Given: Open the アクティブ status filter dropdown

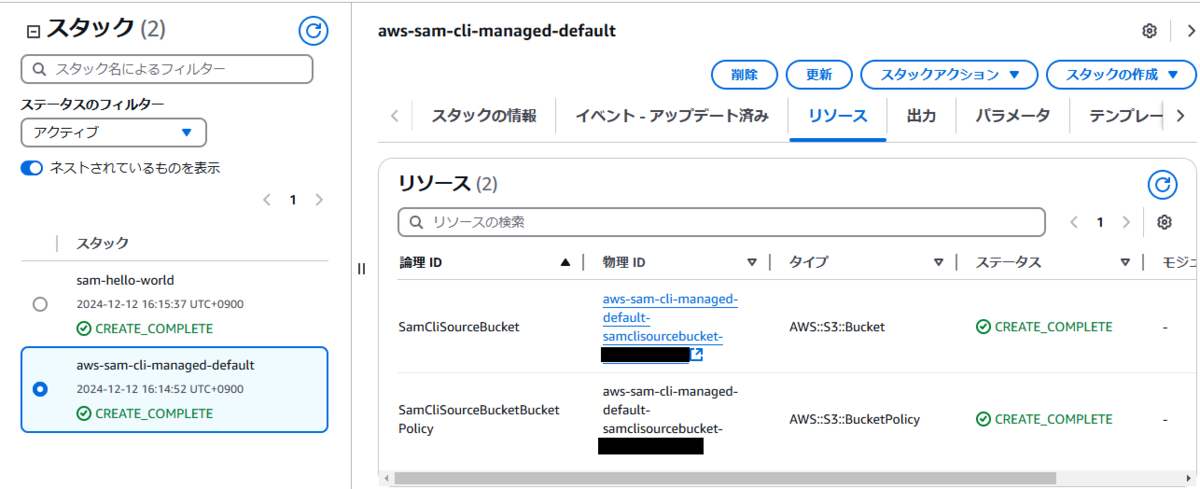Looking at the screenshot, I should tap(114, 132).
